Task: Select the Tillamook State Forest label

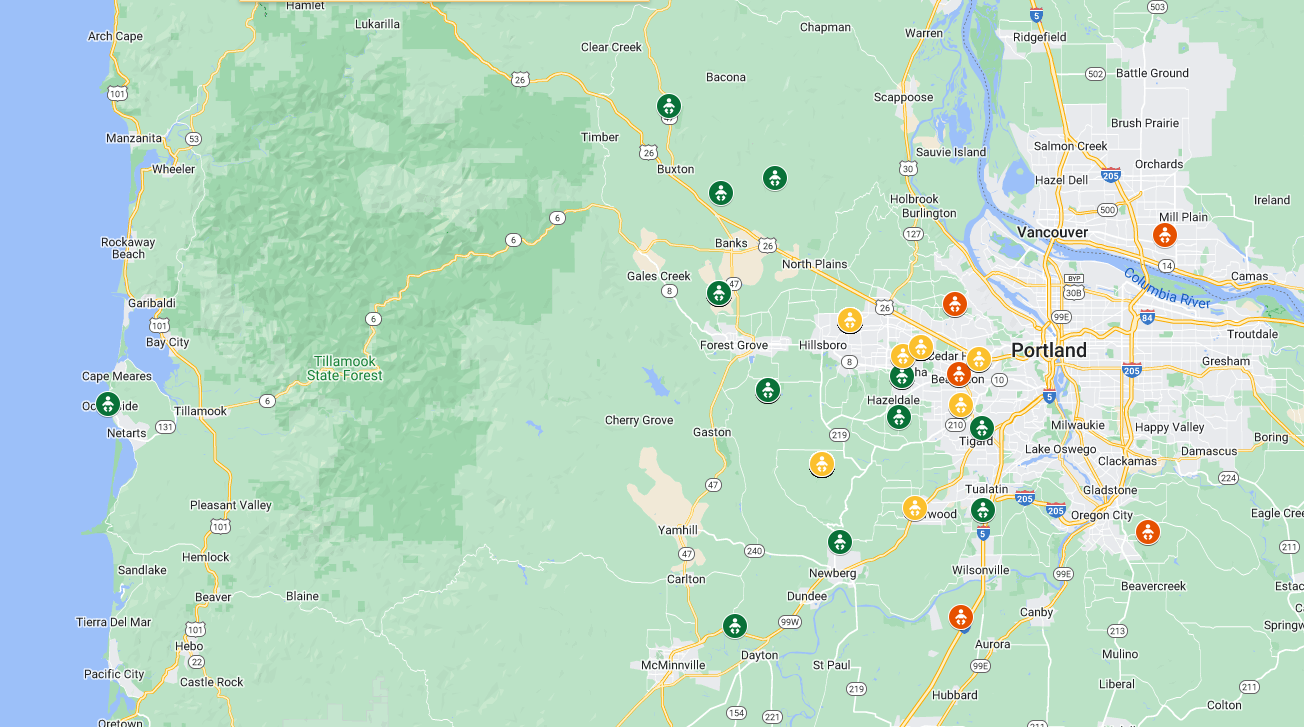Action: 344,368
